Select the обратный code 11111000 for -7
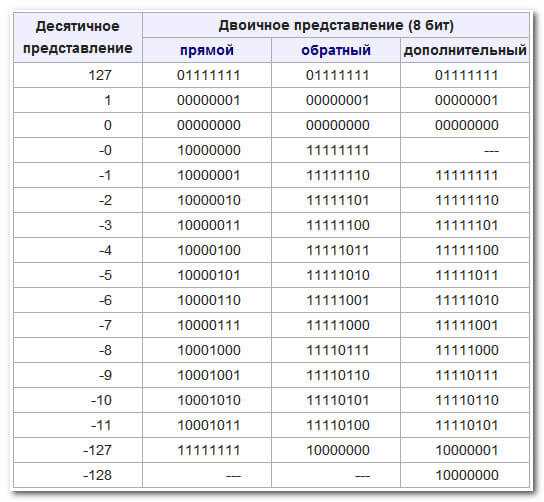 [x=338, y=325]
